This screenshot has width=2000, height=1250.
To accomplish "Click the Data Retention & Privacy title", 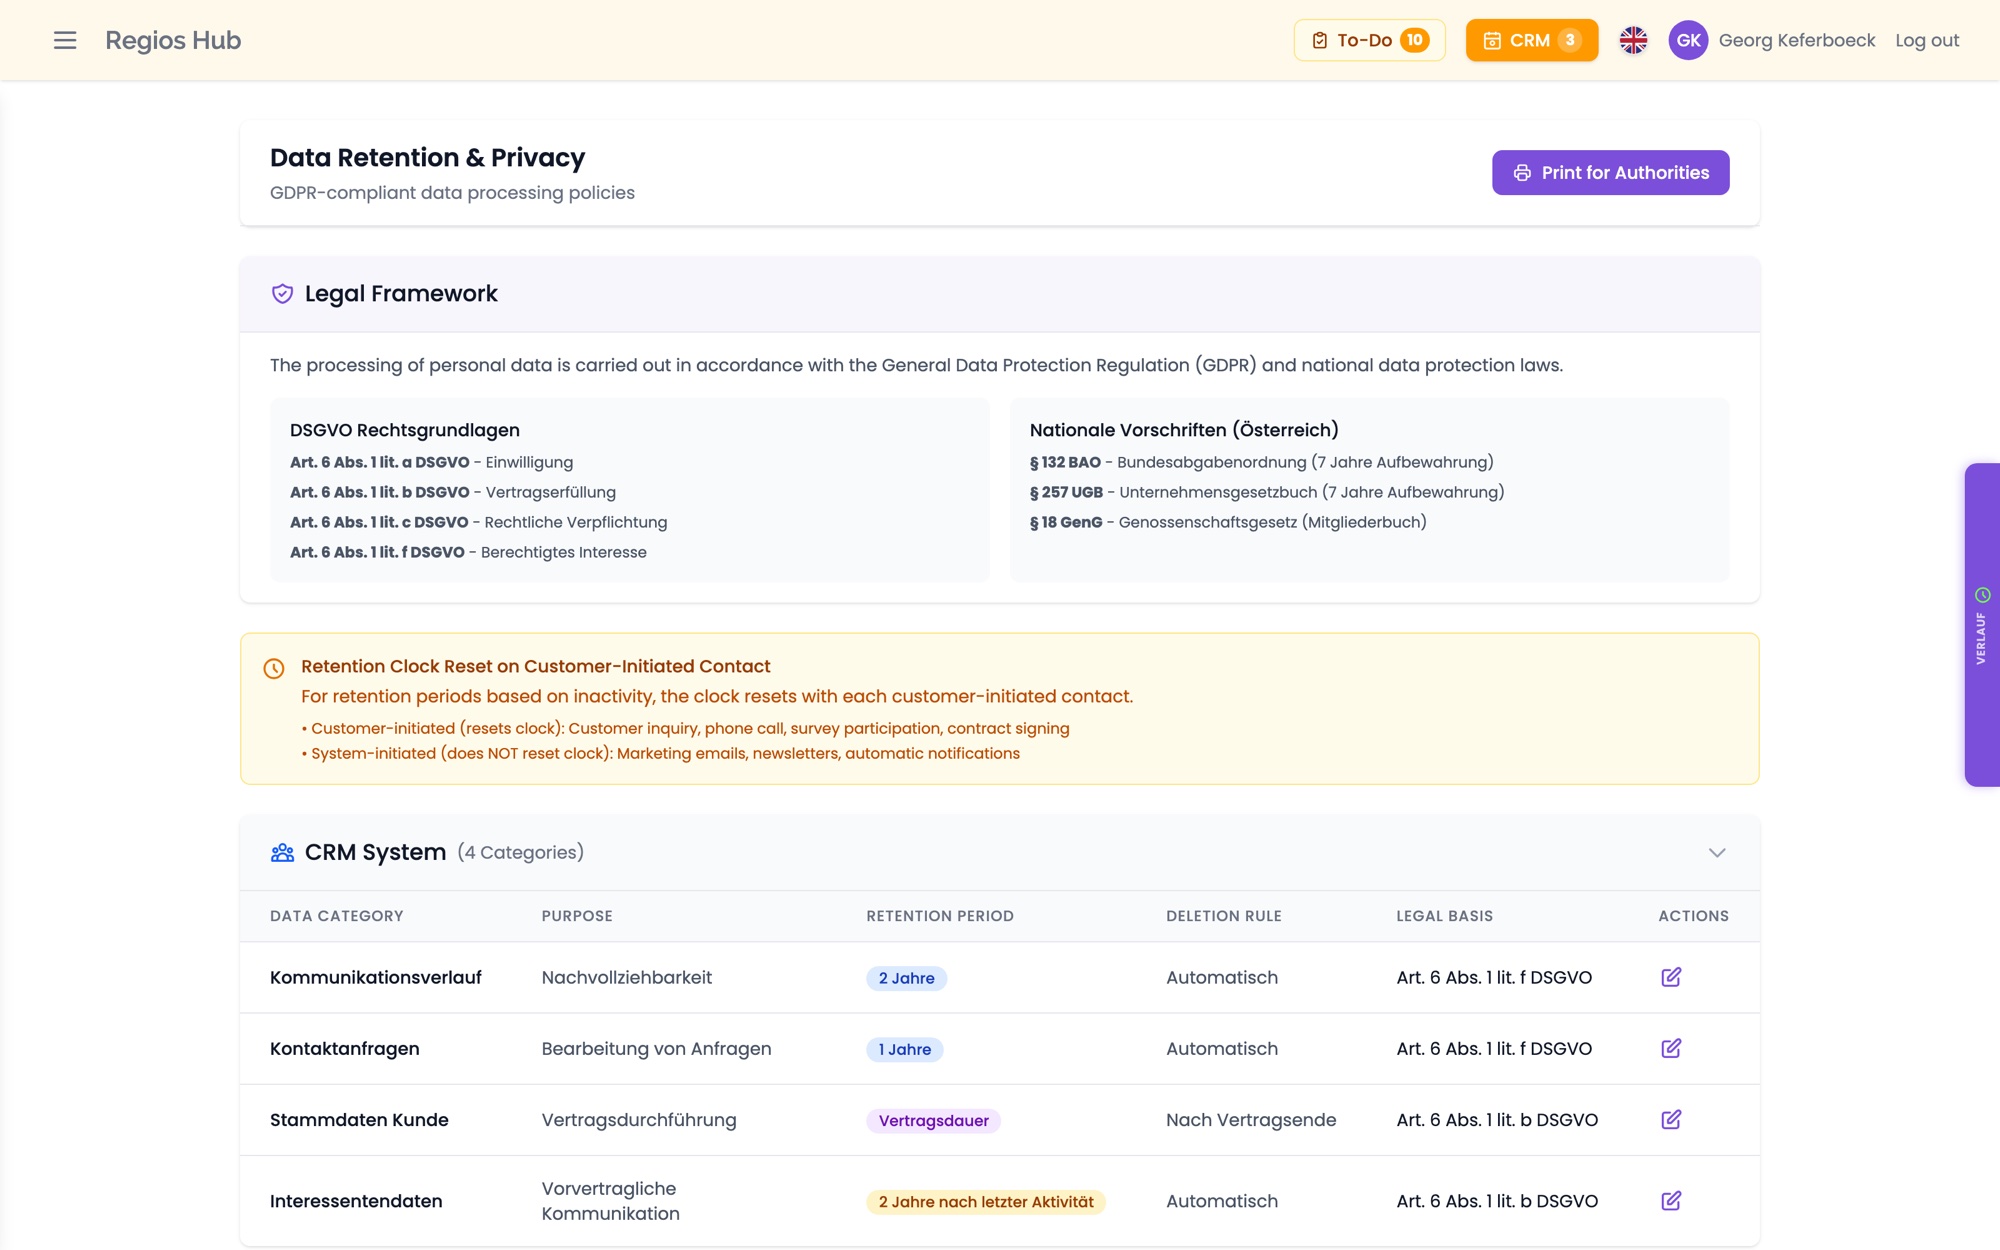I will tap(427, 157).
